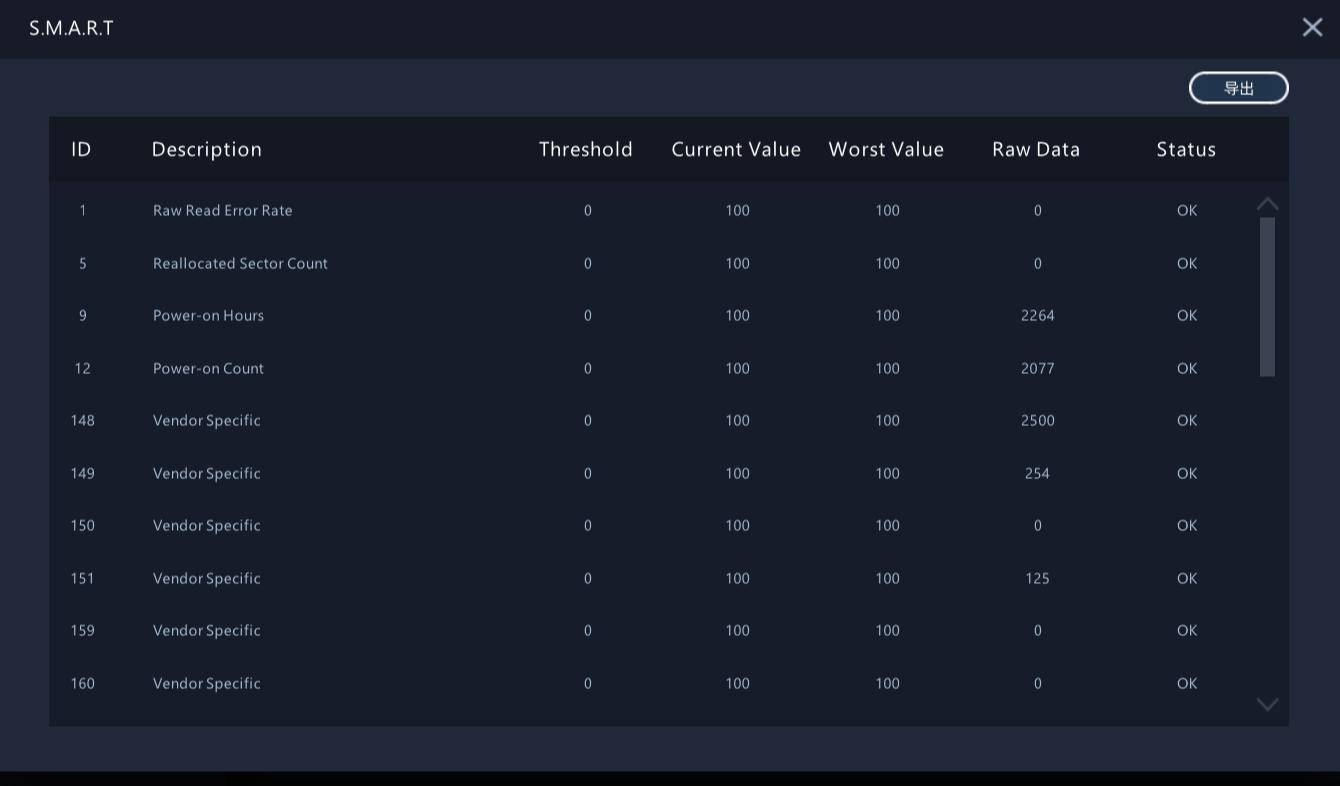This screenshot has height=786, width=1340.
Task: Click Vendor Specific in row ID 151
Action: tap(207, 578)
